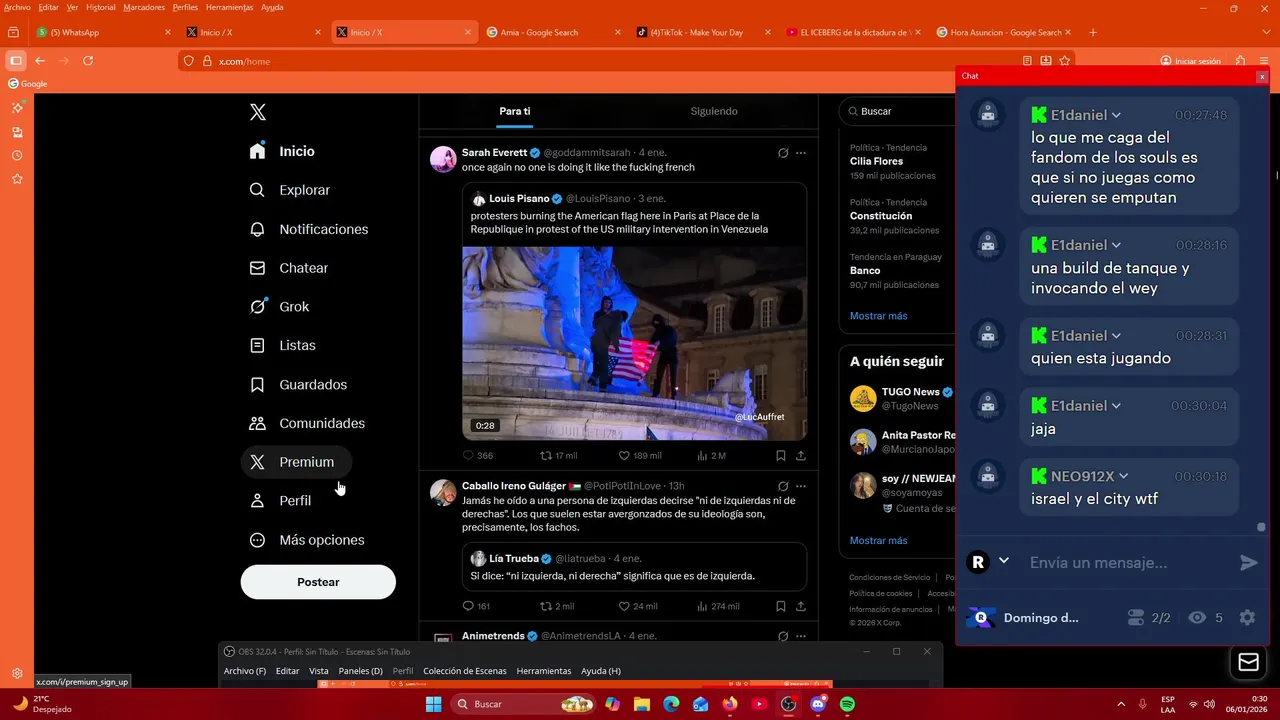Select Para ti timeline tab

point(515,111)
